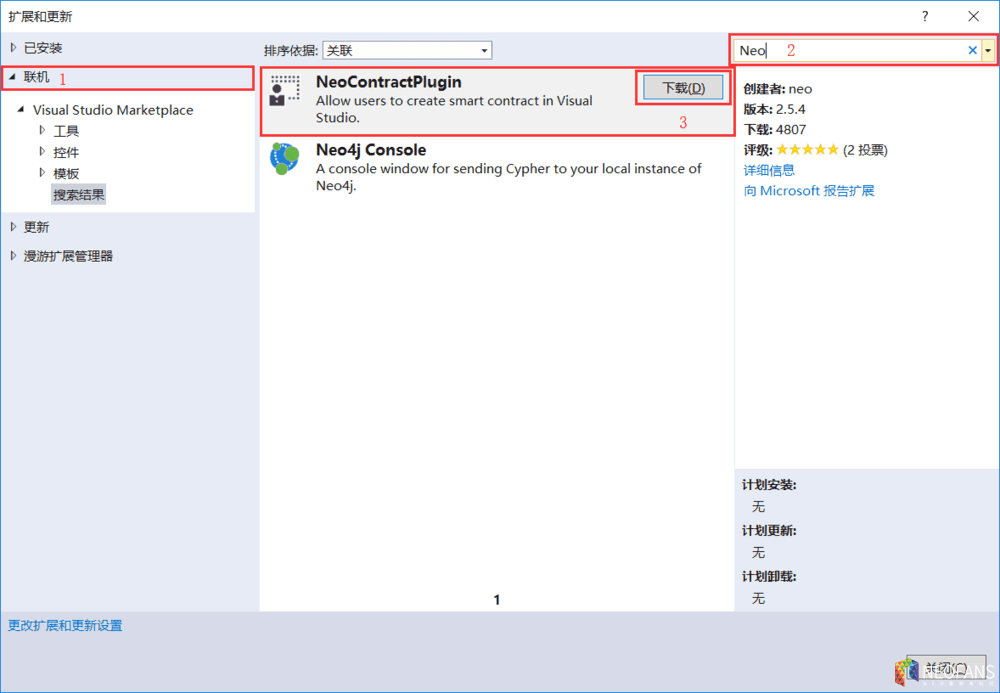This screenshot has width=1000, height=693.
Task: Click the 版本: 2.5.4 text
Action: pyautogui.click(x=774, y=109)
